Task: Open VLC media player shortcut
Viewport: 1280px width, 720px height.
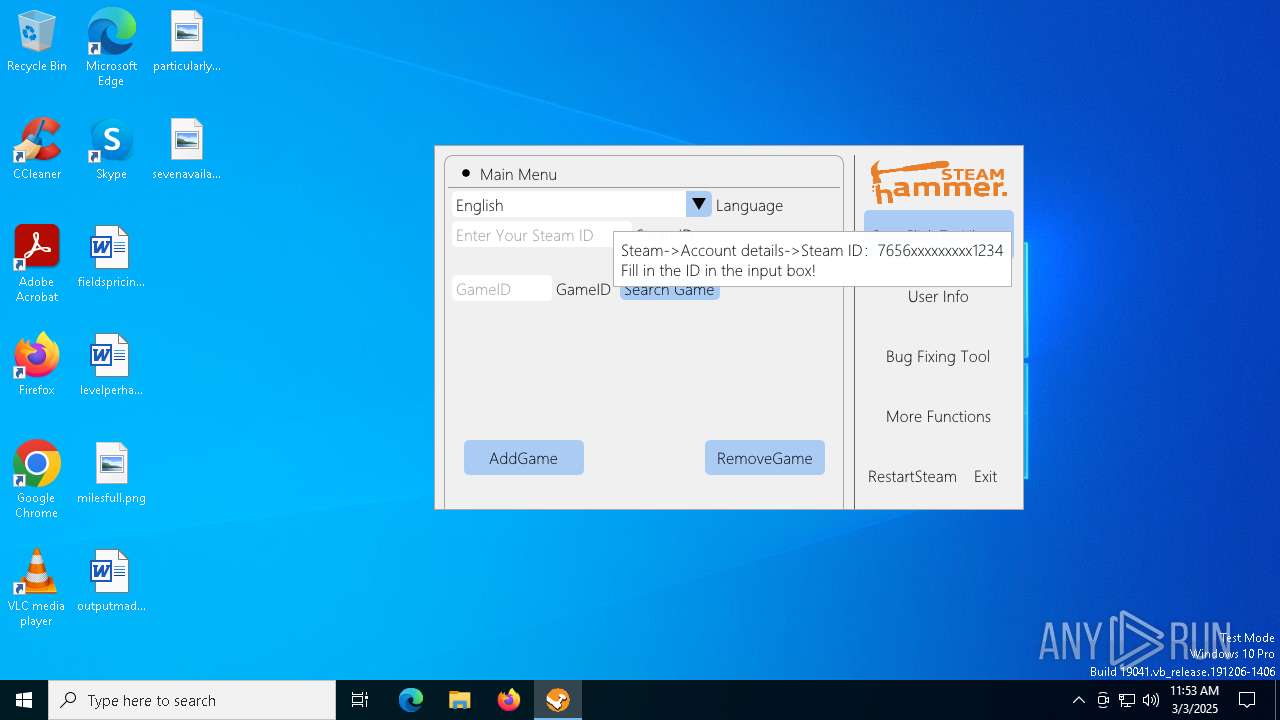Action: click(37, 588)
